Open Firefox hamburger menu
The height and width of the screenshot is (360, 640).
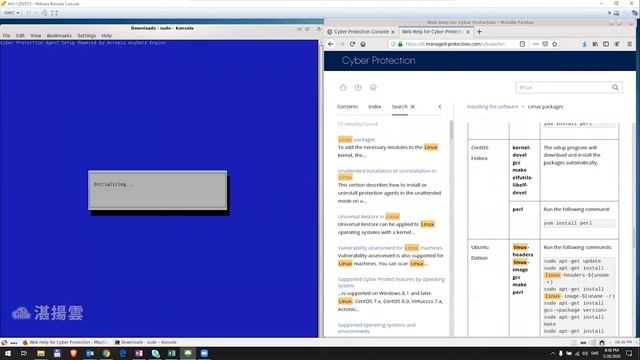tap(630, 44)
